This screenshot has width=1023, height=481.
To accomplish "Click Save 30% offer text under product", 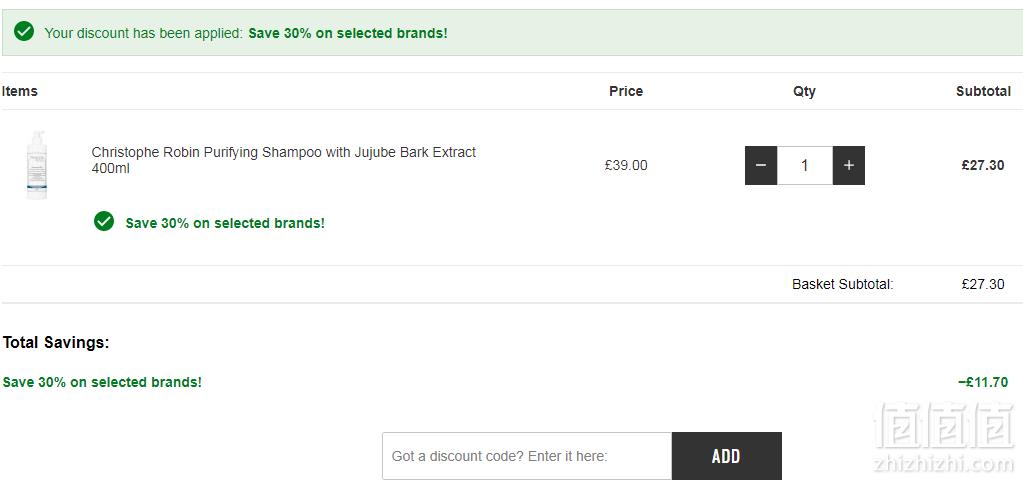I will tap(225, 223).
